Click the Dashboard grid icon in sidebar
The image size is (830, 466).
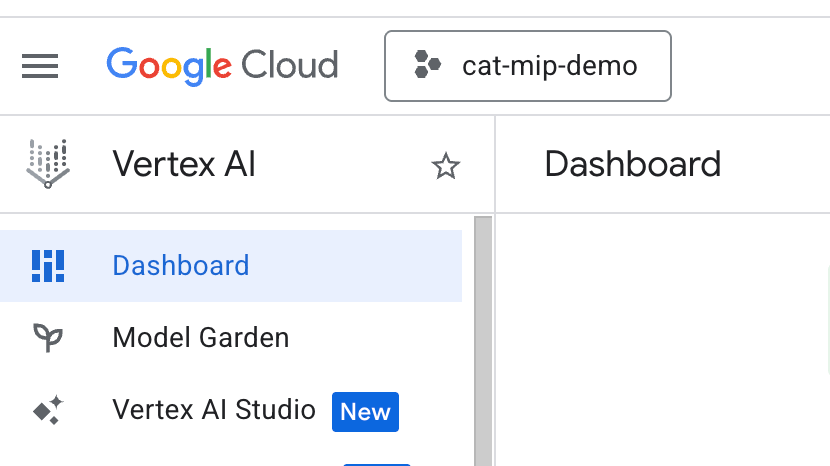click(x=47, y=266)
